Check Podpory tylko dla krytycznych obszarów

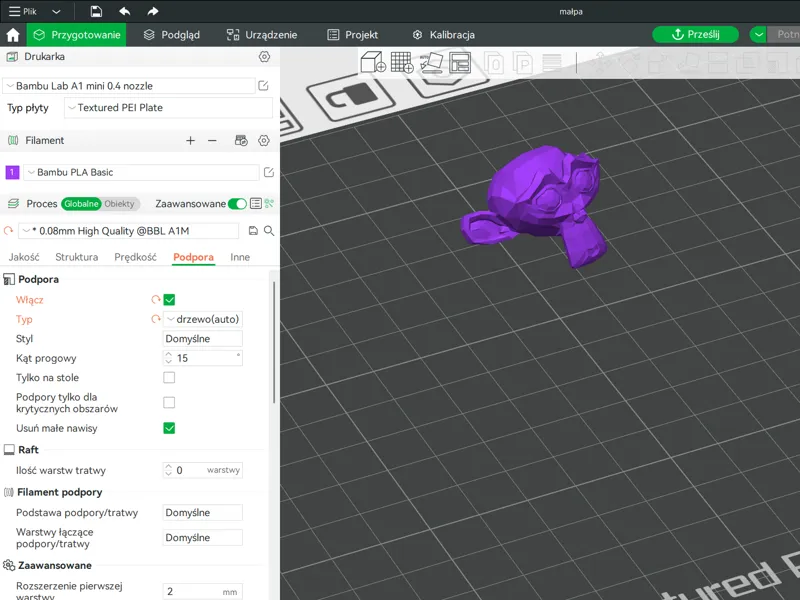pos(169,403)
